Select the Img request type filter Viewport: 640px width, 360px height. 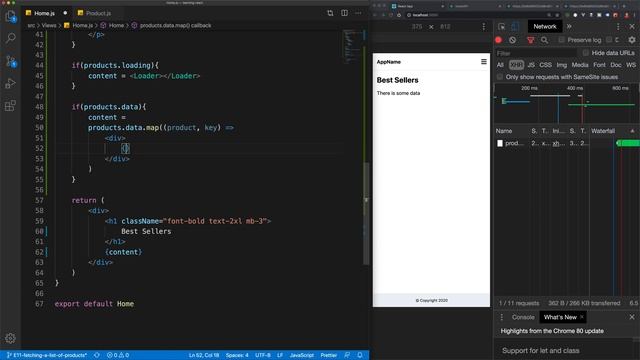point(562,65)
